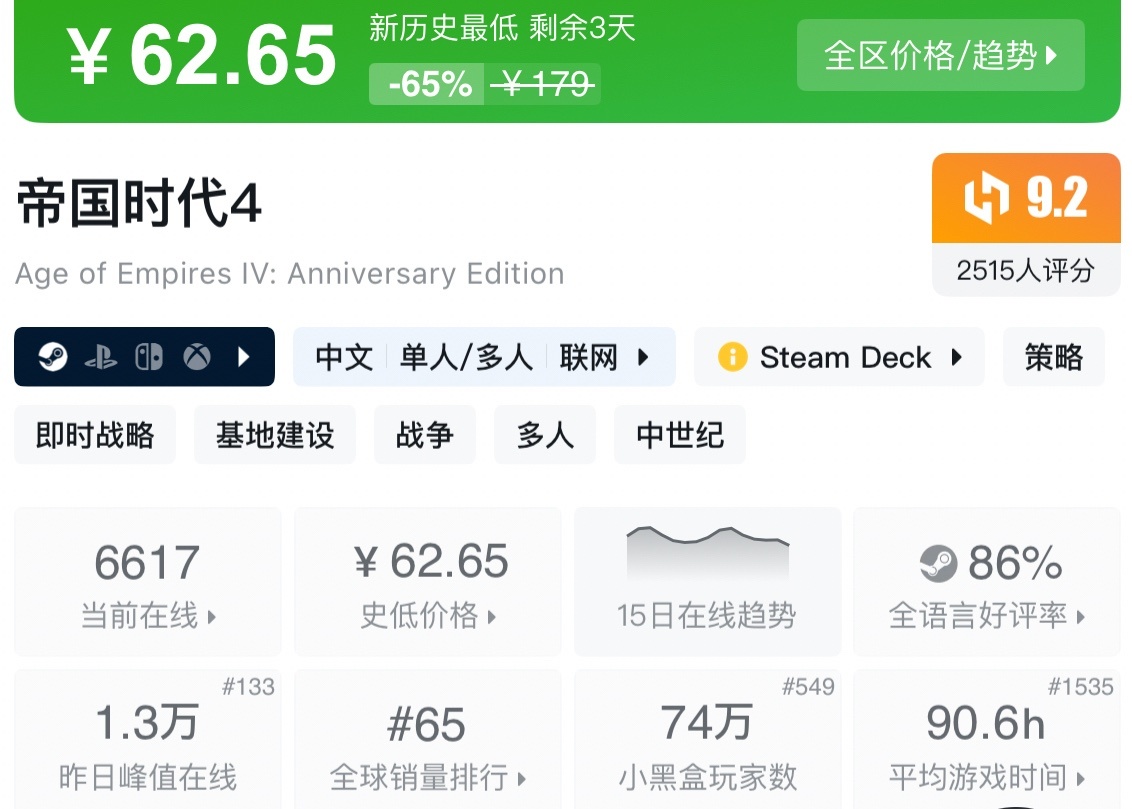Open the 基地建设 tag
1132x809 pixels.
click(x=275, y=435)
